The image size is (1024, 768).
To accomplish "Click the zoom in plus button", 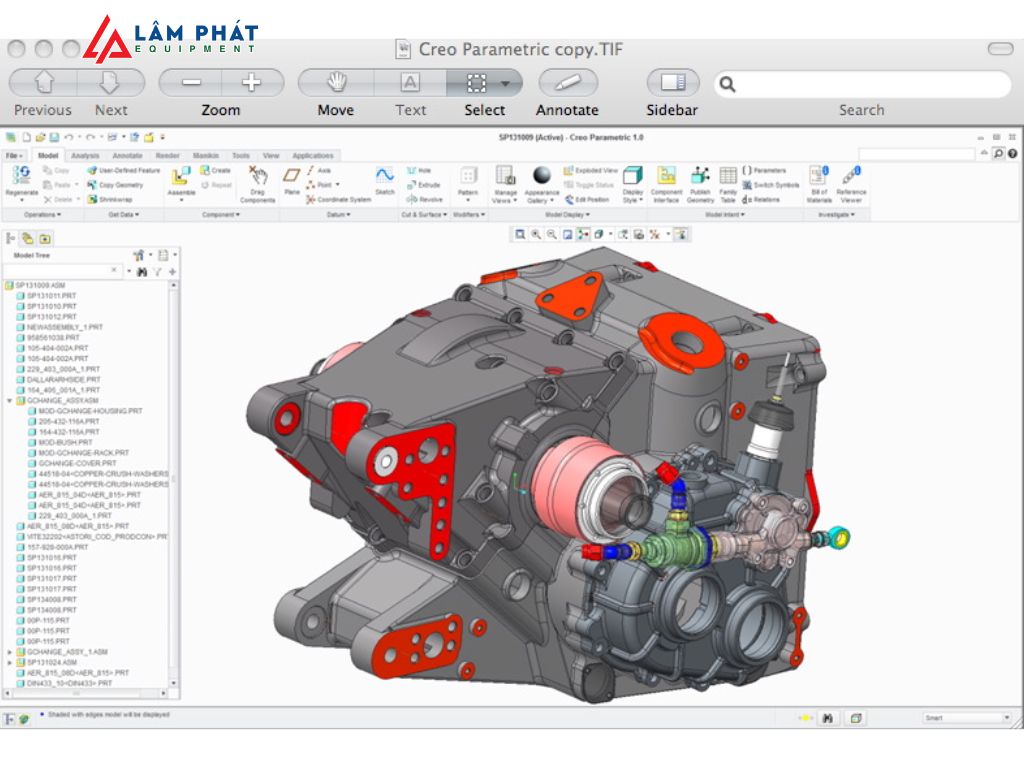I will pos(252,83).
